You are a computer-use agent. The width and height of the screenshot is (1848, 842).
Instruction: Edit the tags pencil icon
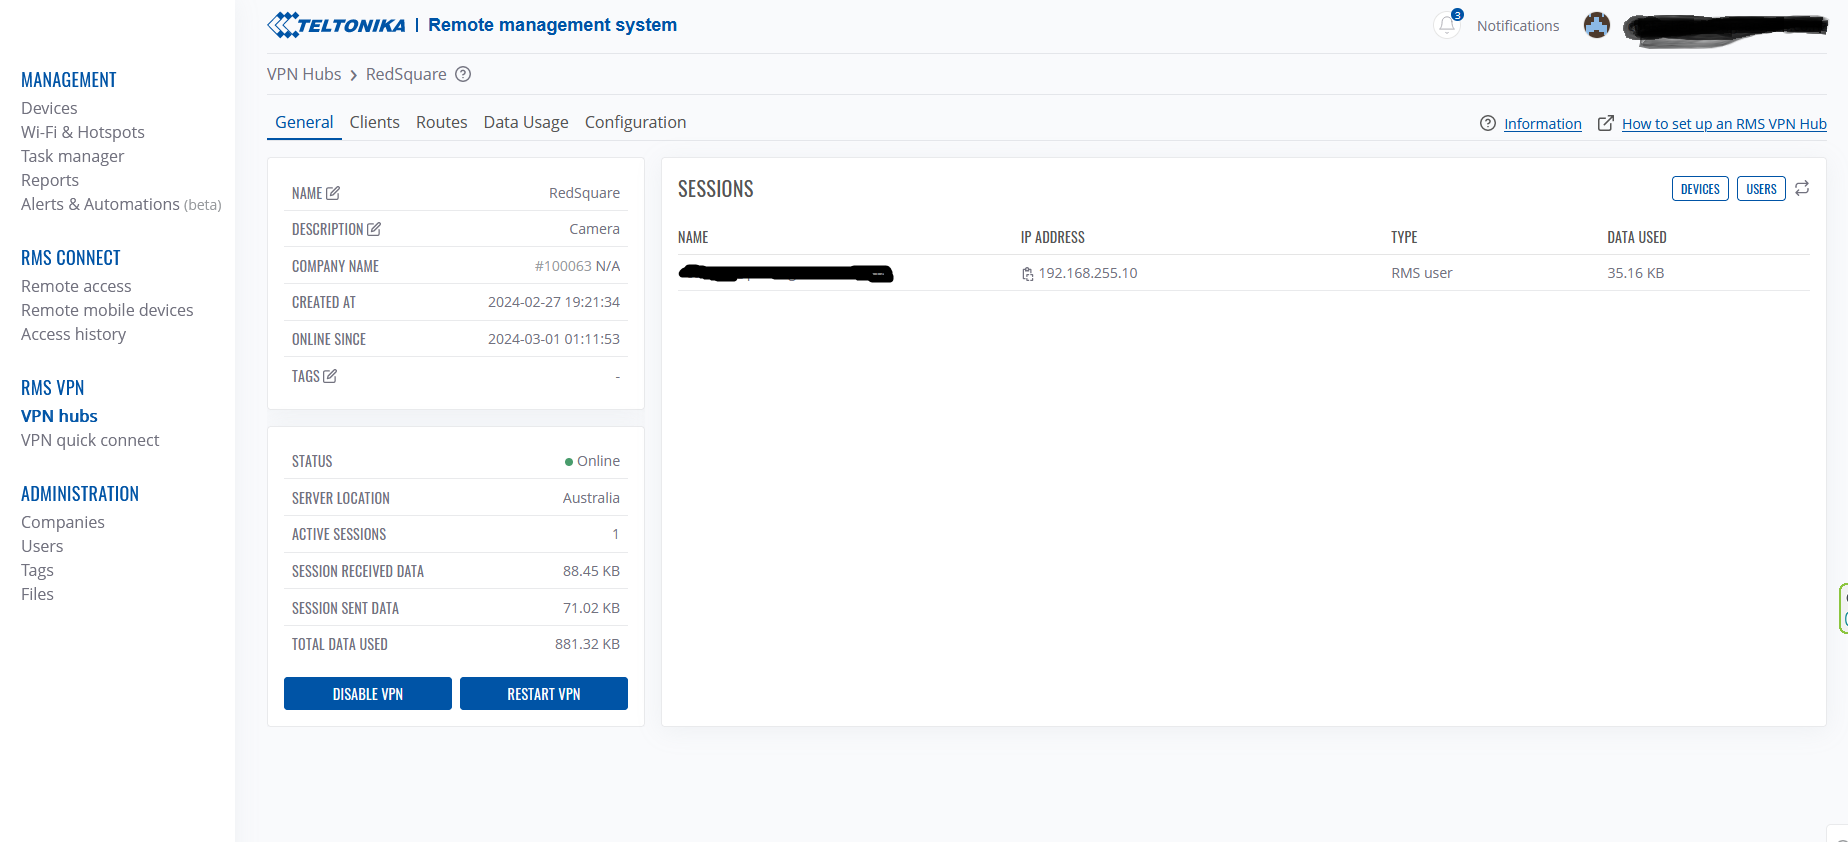coord(330,376)
